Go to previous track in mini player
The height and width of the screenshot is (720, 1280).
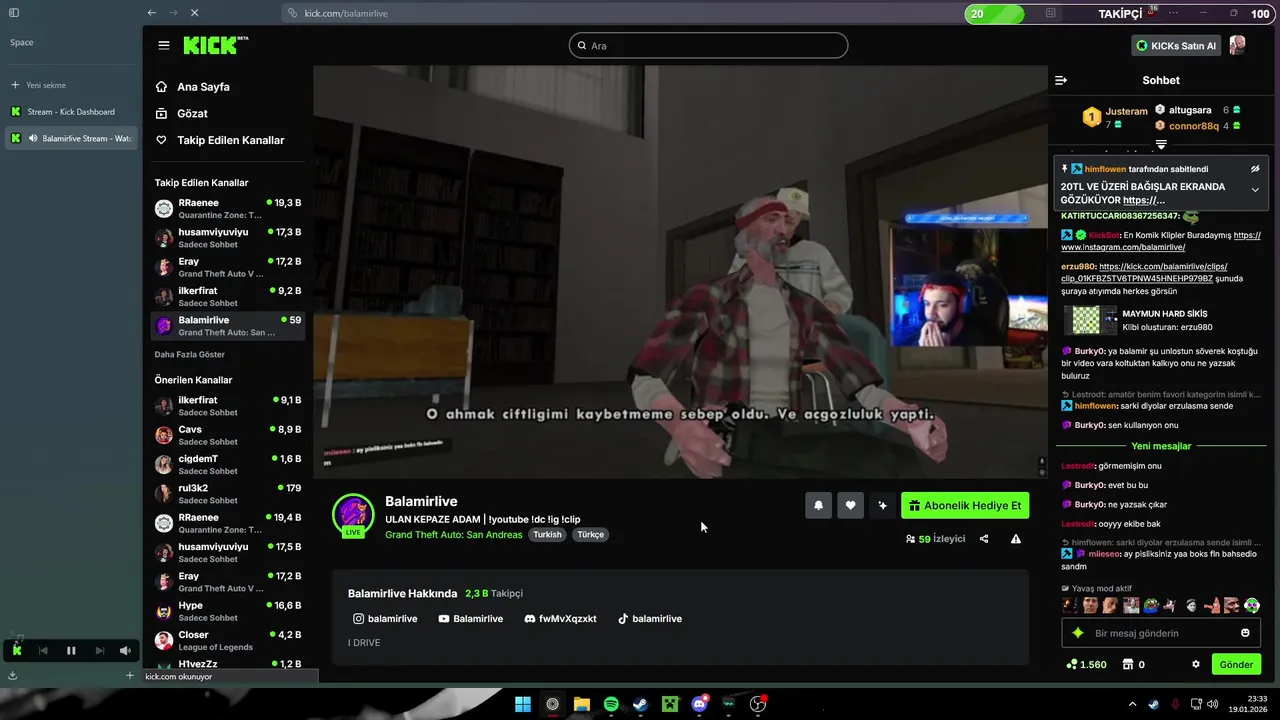pos(43,651)
